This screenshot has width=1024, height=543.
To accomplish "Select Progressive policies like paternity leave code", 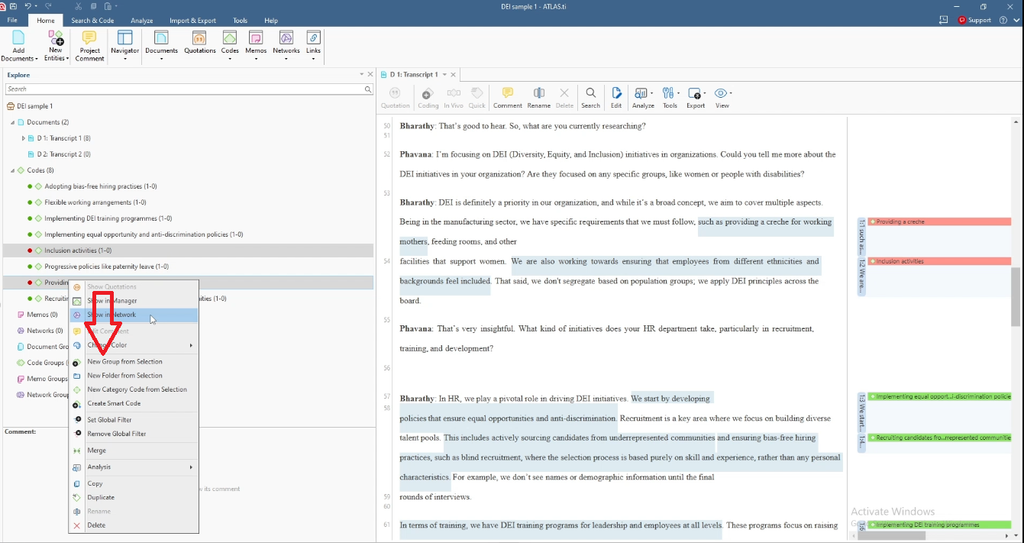I will [x=106, y=267].
